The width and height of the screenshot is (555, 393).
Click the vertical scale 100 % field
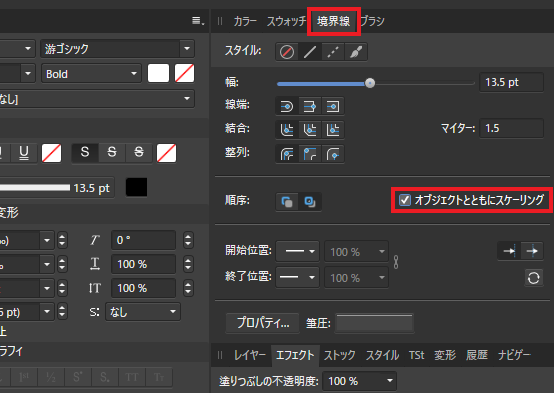coord(143,288)
